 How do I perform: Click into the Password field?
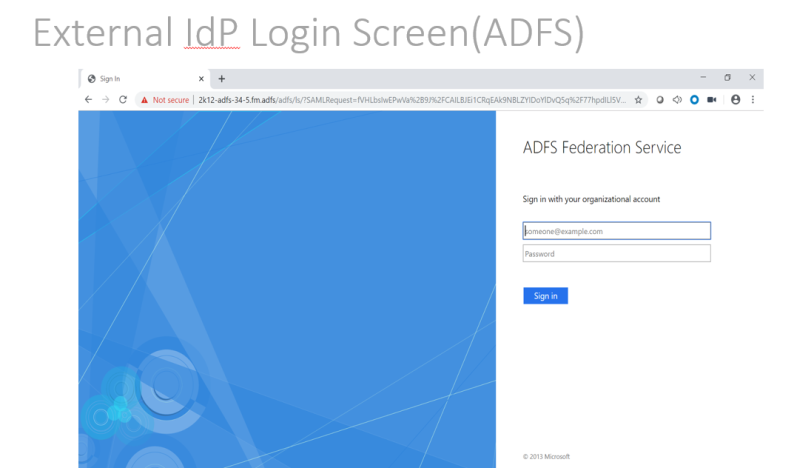tap(616, 253)
